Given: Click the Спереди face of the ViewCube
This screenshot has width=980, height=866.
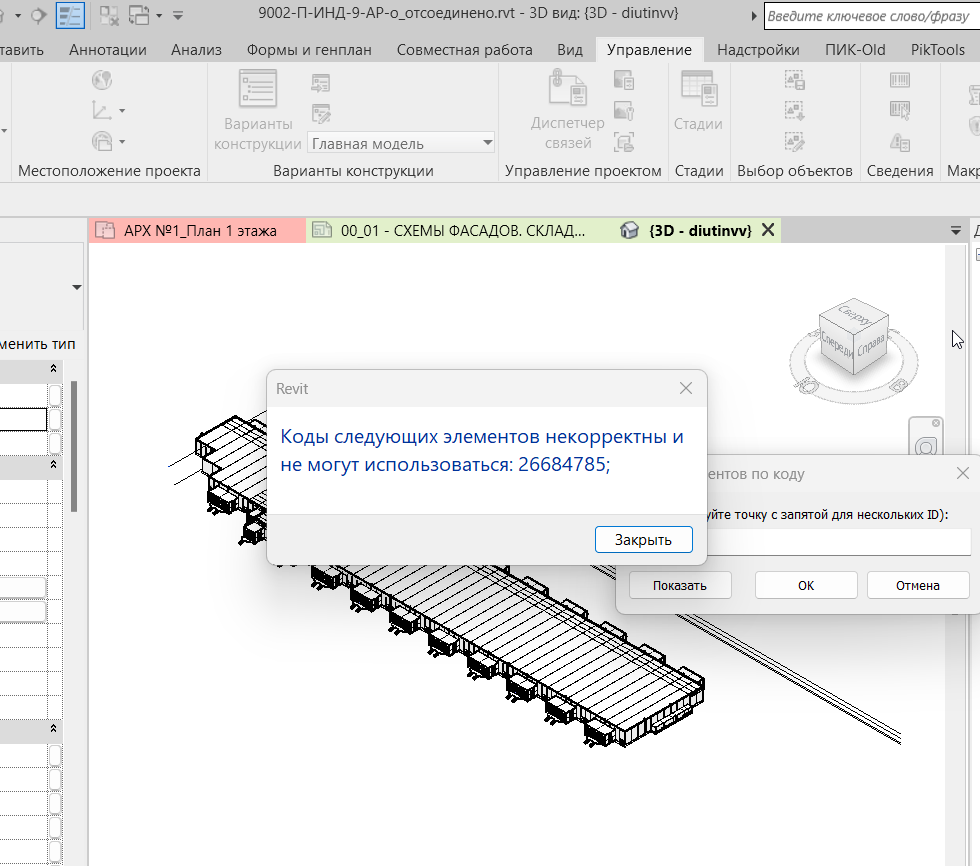Looking at the screenshot, I should coord(836,344).
